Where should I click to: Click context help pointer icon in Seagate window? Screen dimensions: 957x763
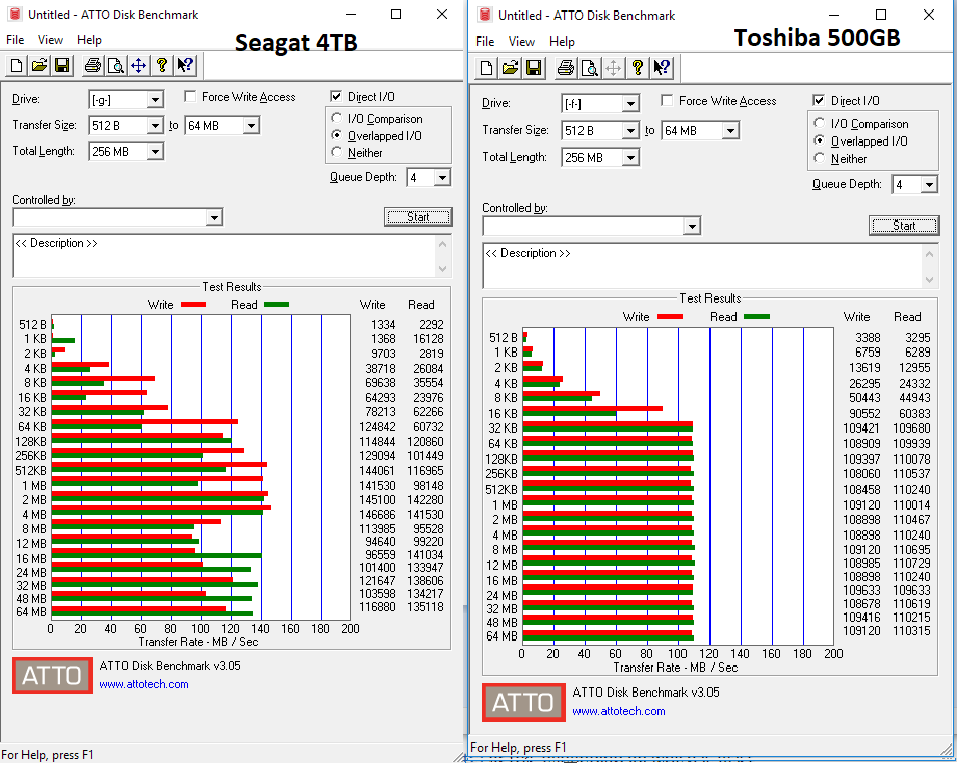185,65
